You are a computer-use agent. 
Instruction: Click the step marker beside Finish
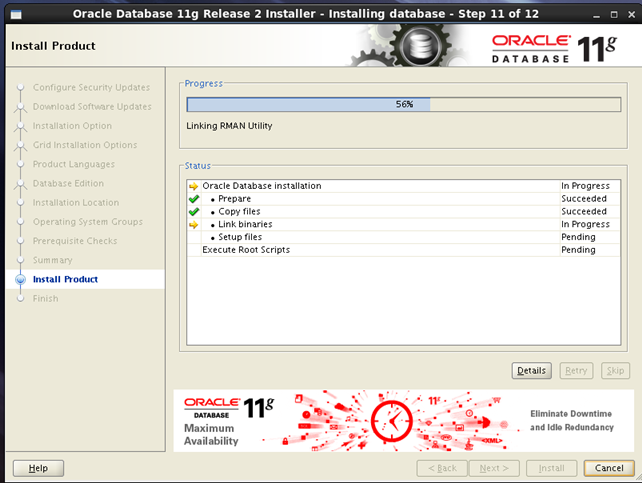point(20,298)
